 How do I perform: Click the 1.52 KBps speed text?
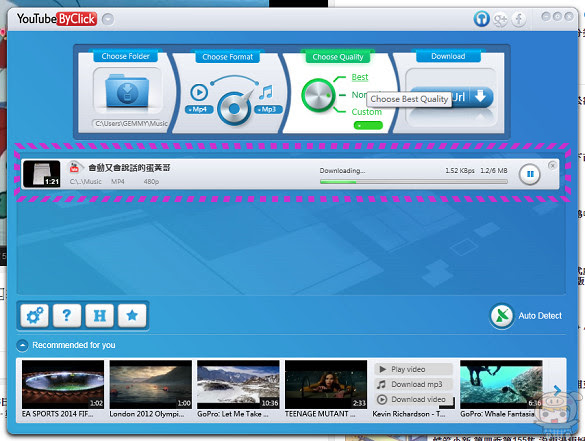pyautogui.click(x=460, y=171)
